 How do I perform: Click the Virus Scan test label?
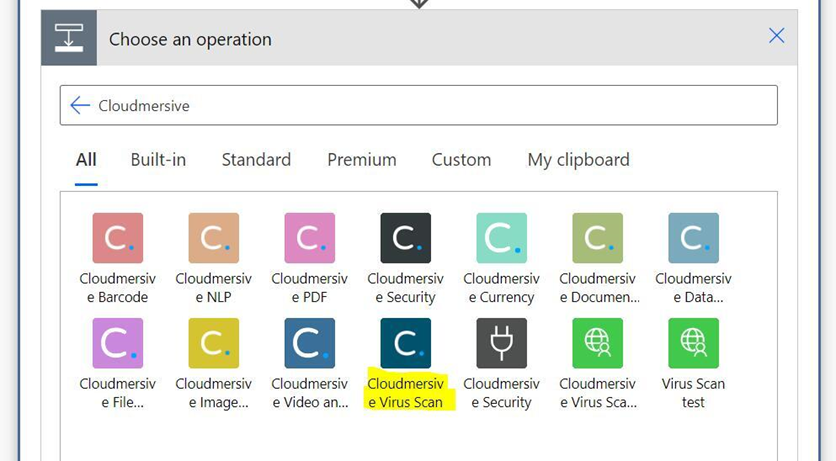(x=693, y=393)
